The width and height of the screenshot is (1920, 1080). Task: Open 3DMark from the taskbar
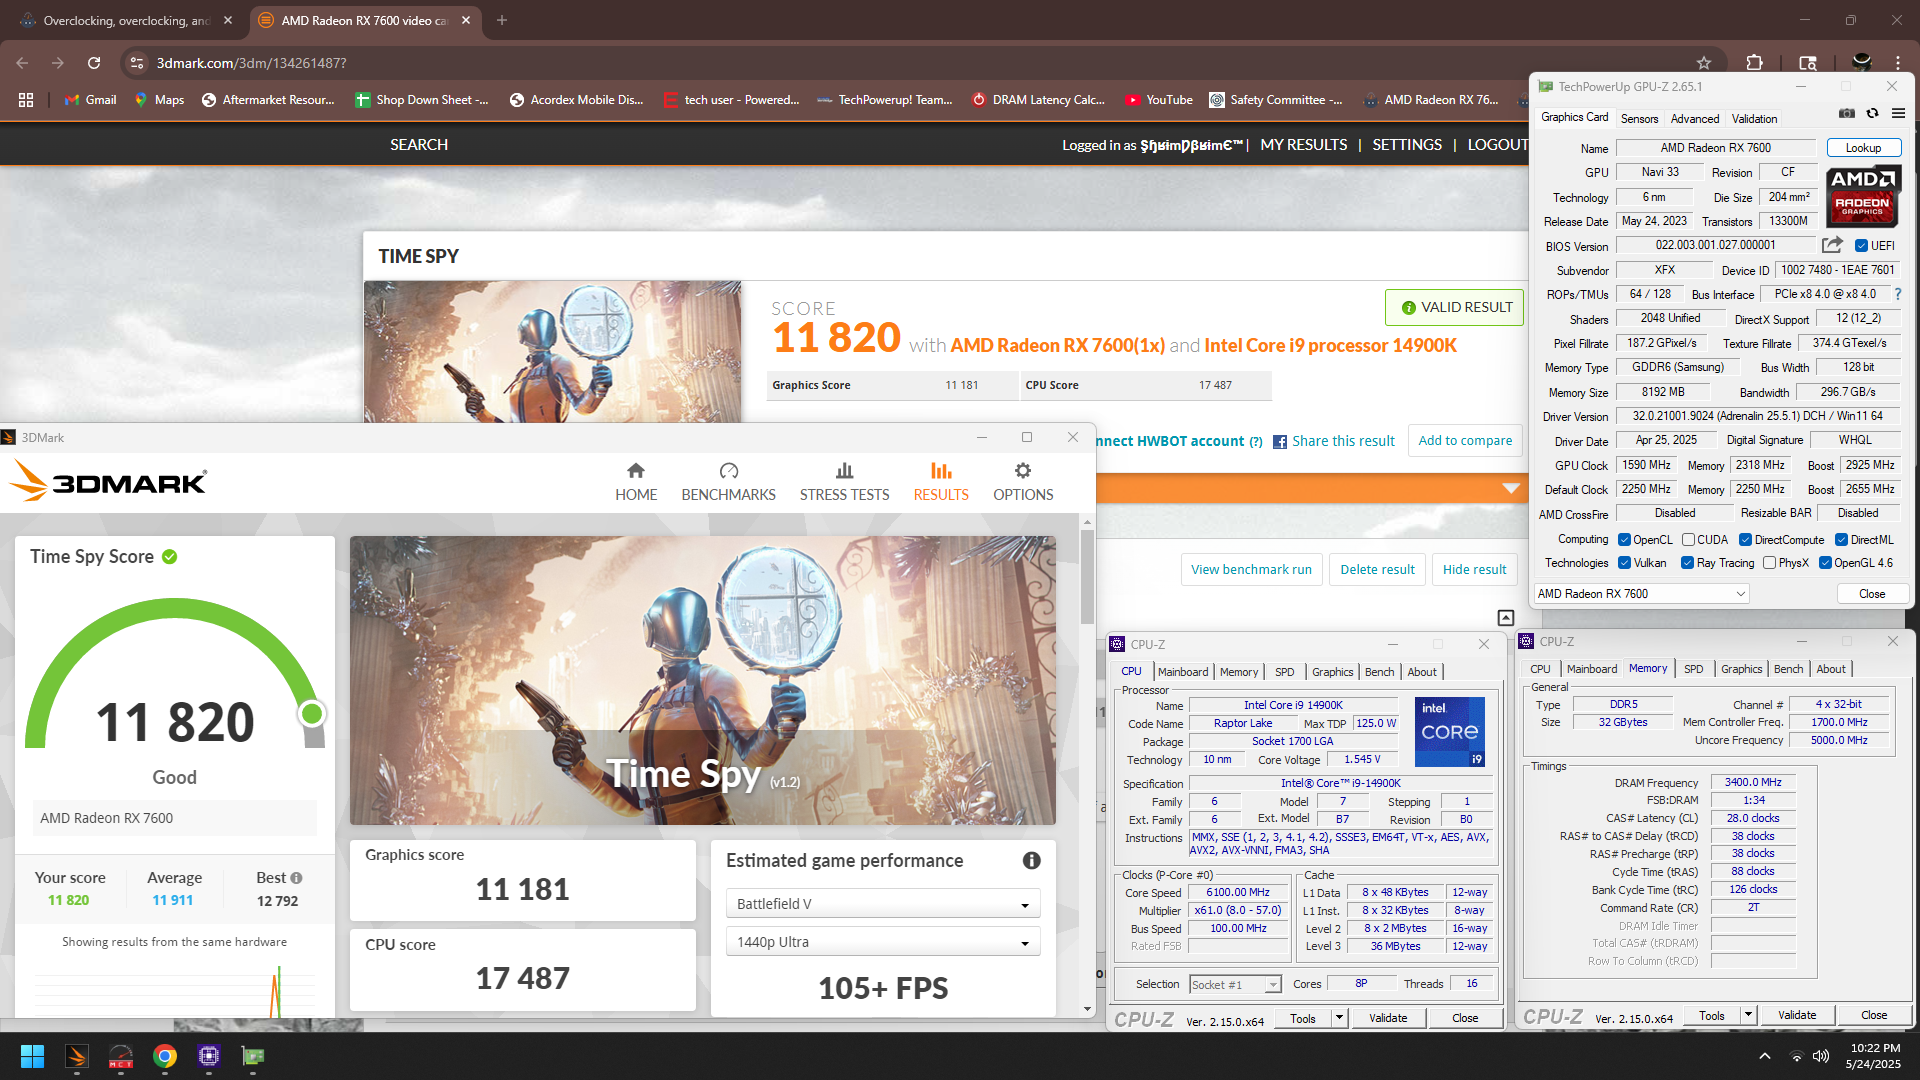click(x=77, y=1056)
